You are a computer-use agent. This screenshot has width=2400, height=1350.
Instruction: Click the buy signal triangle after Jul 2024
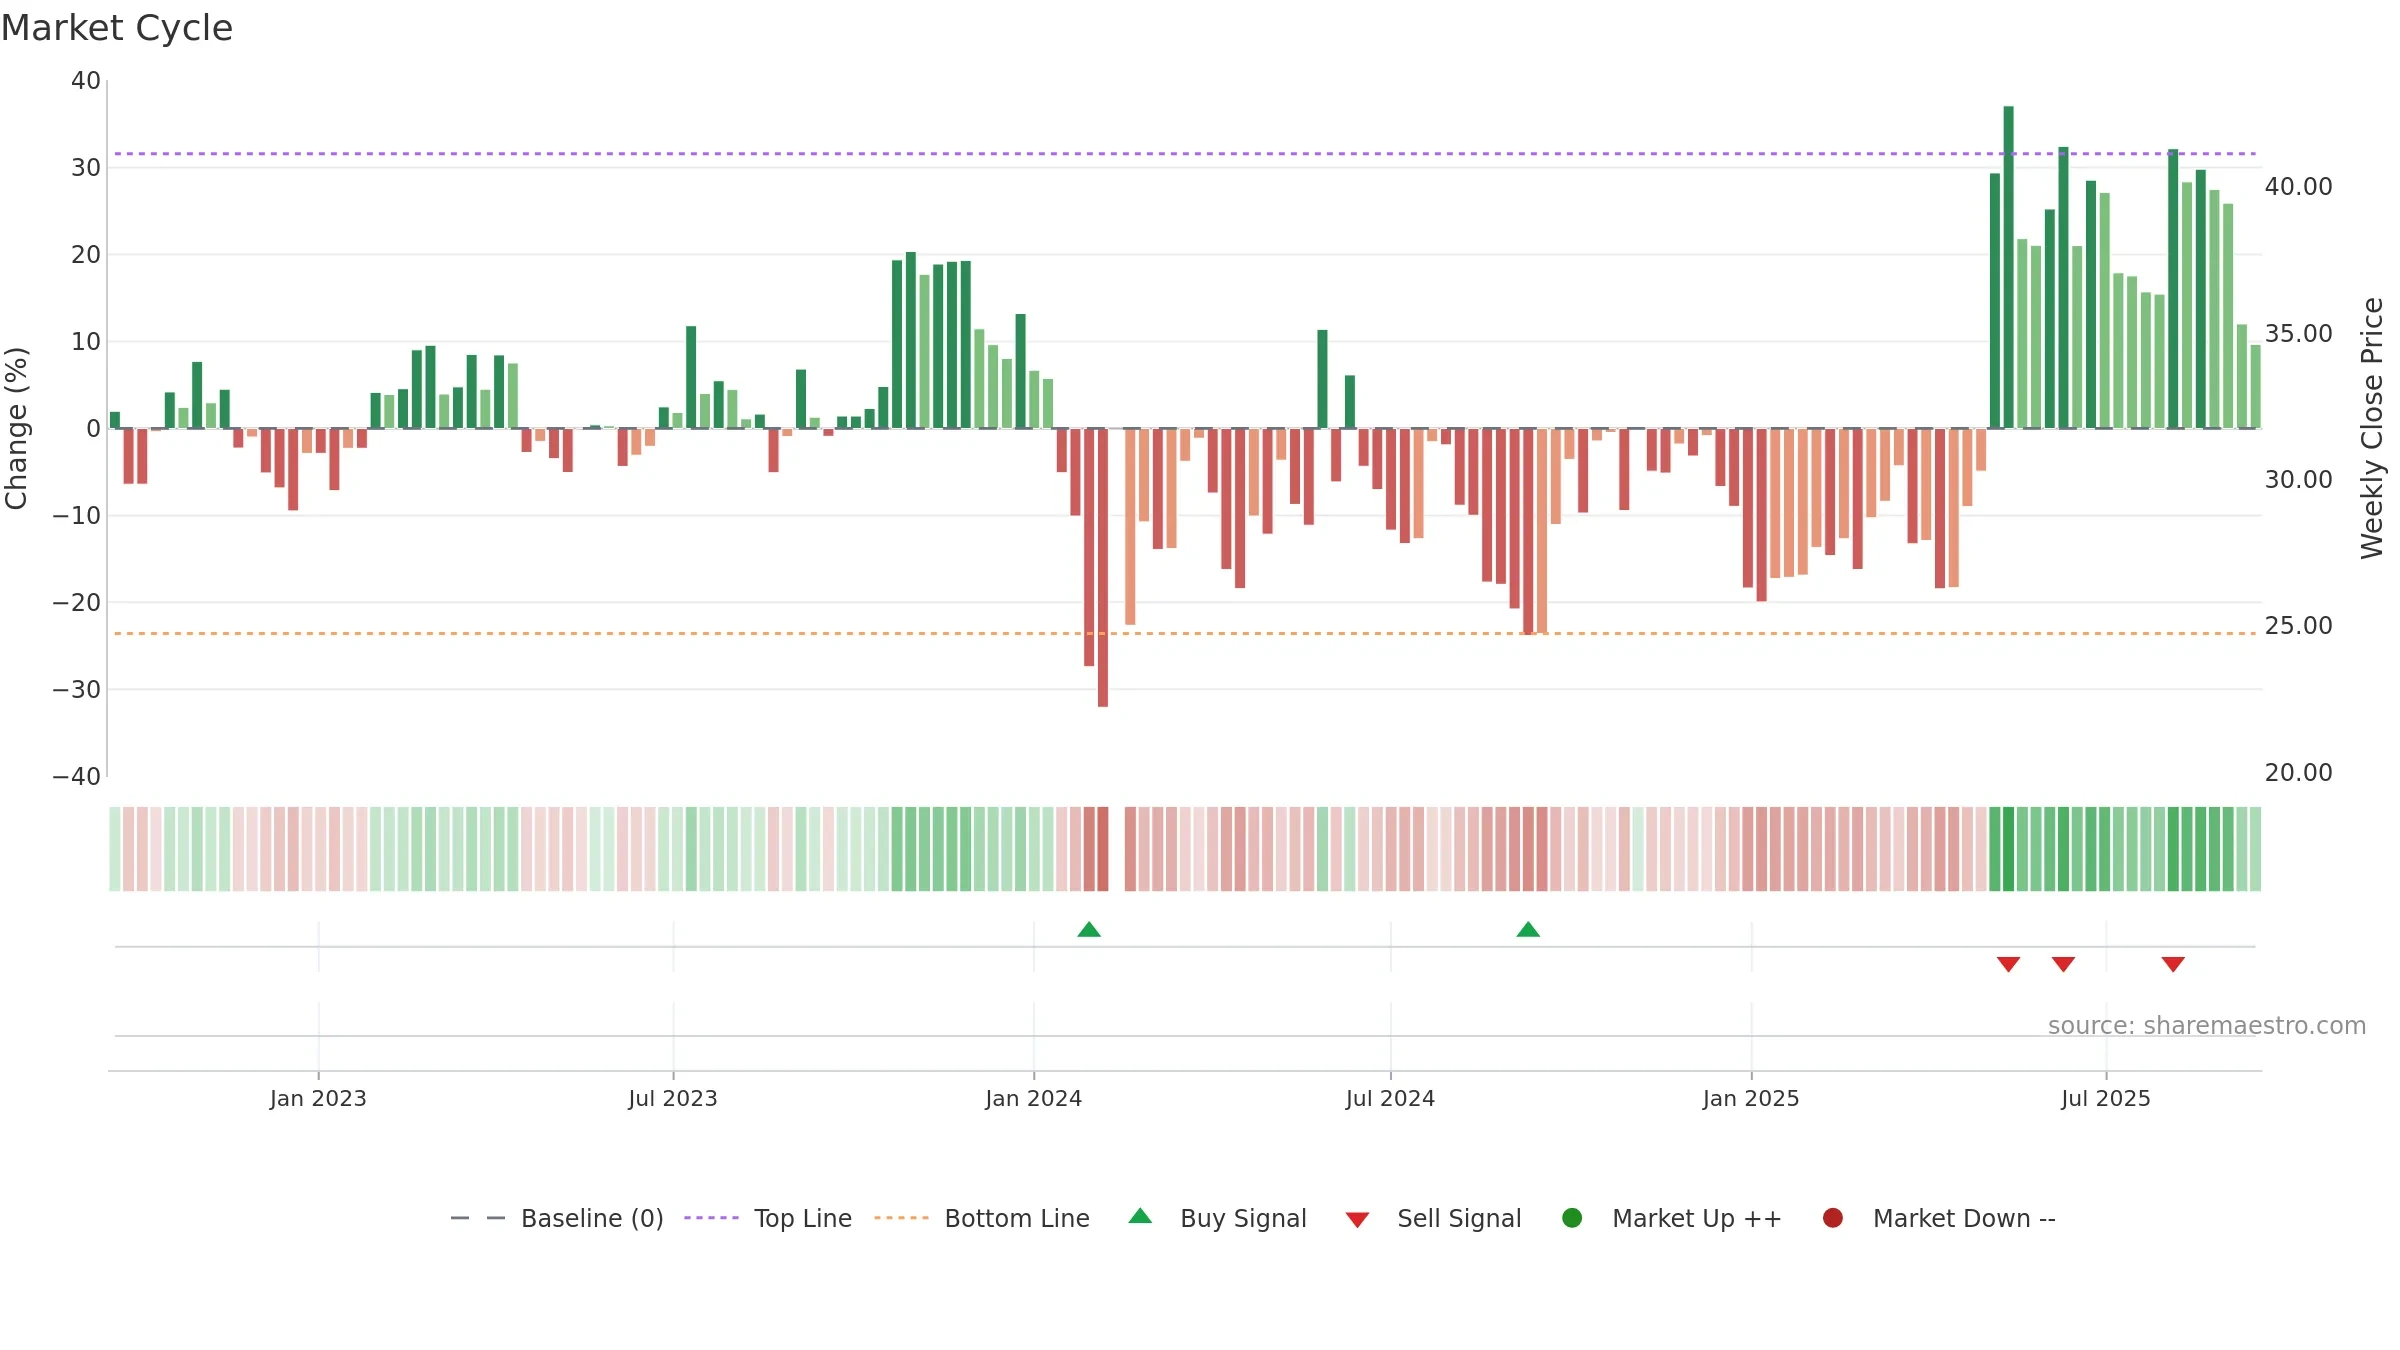point(1528,930)
